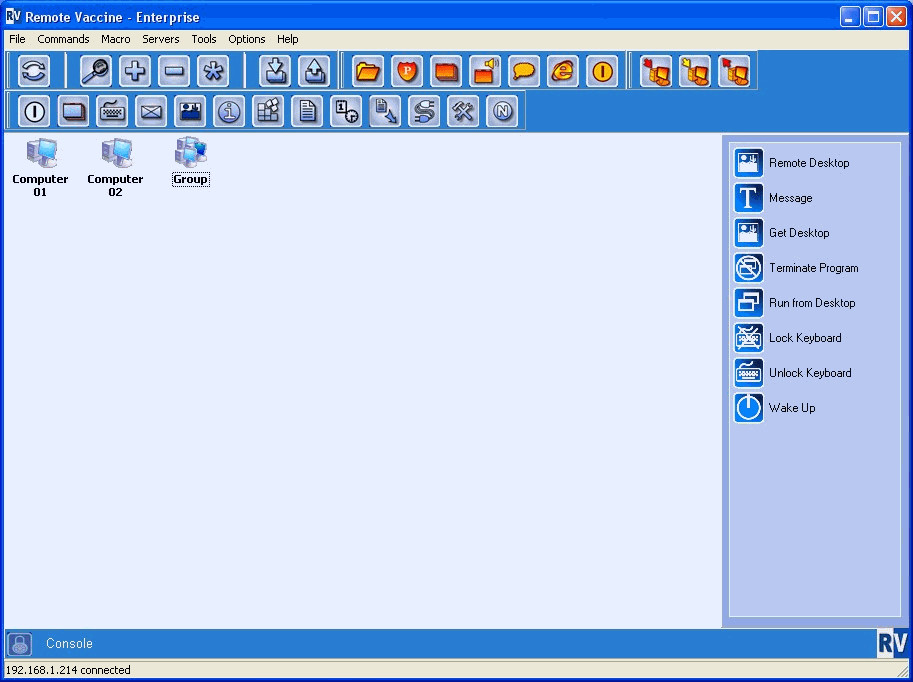Click the grey power button icon
The image size is (913, 682).
pos(34,111)
